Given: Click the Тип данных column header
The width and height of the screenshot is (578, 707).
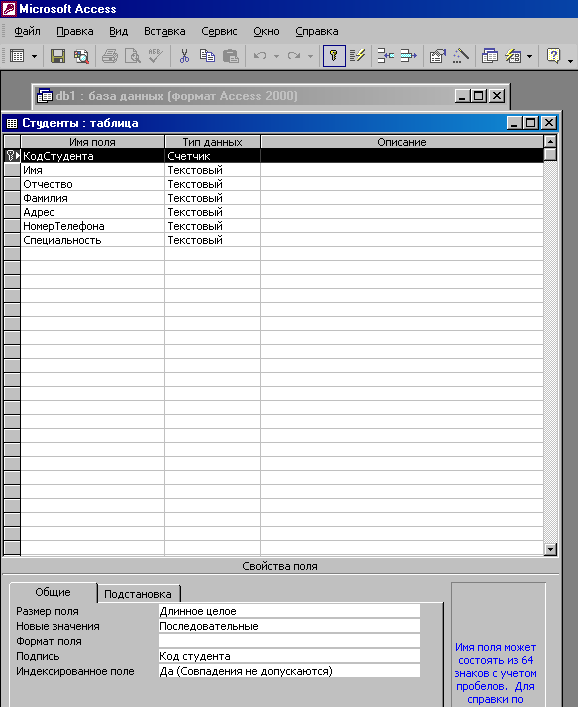Looking at the screenshot, I should click(x=212, y=142).
